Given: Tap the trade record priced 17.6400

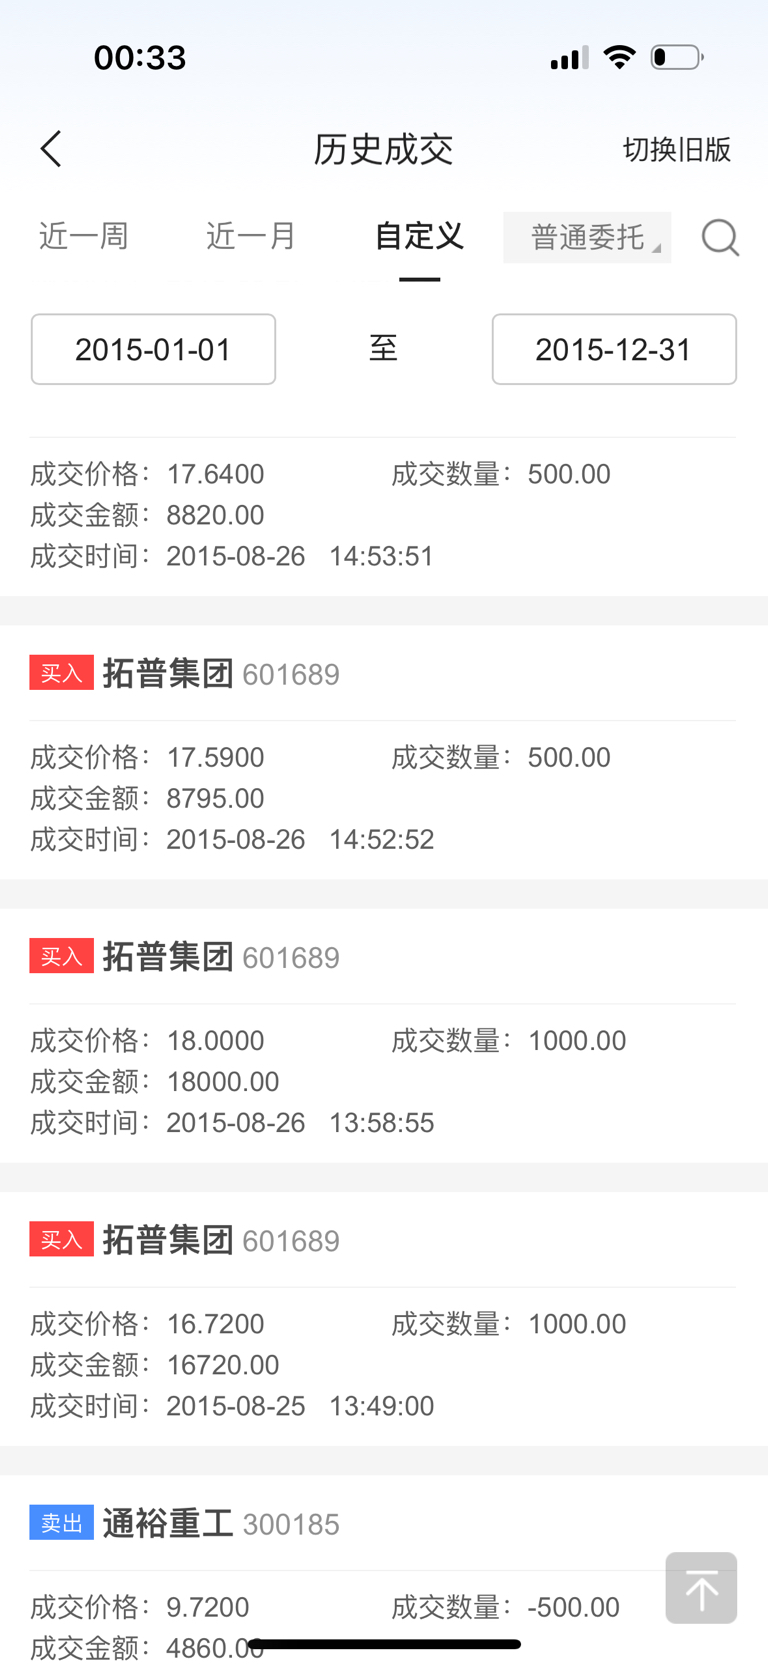Looking at the screenshot, I should [384, 514].
